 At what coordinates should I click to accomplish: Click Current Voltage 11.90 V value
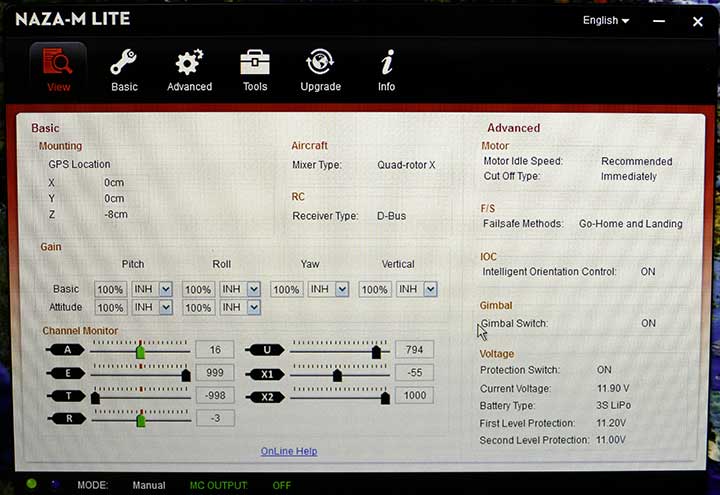[x=613, y=388]
